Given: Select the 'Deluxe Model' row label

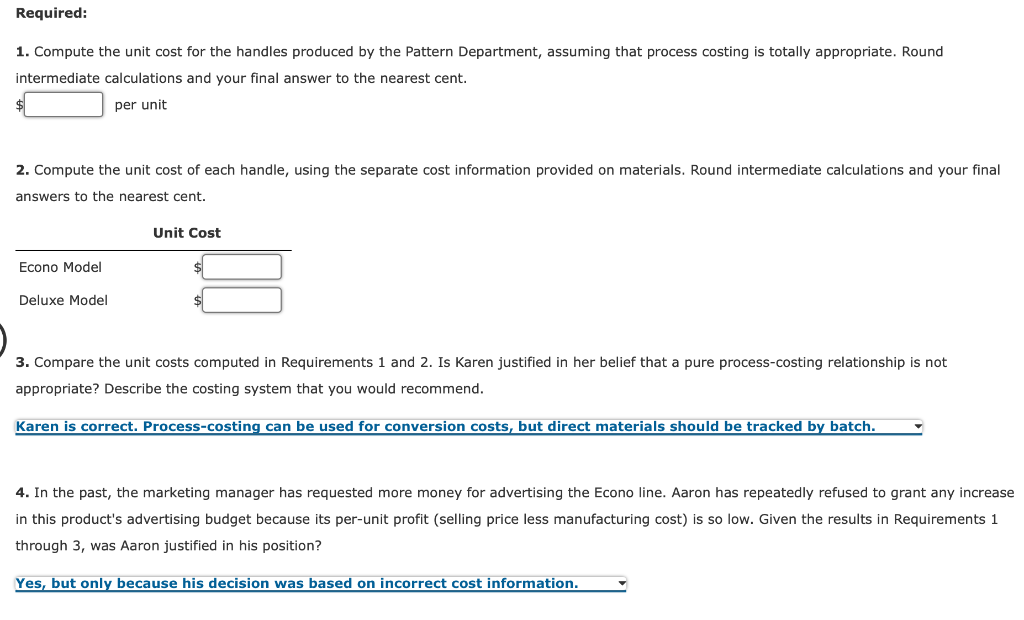Looking at the screenshot, I should coord(64,300).
